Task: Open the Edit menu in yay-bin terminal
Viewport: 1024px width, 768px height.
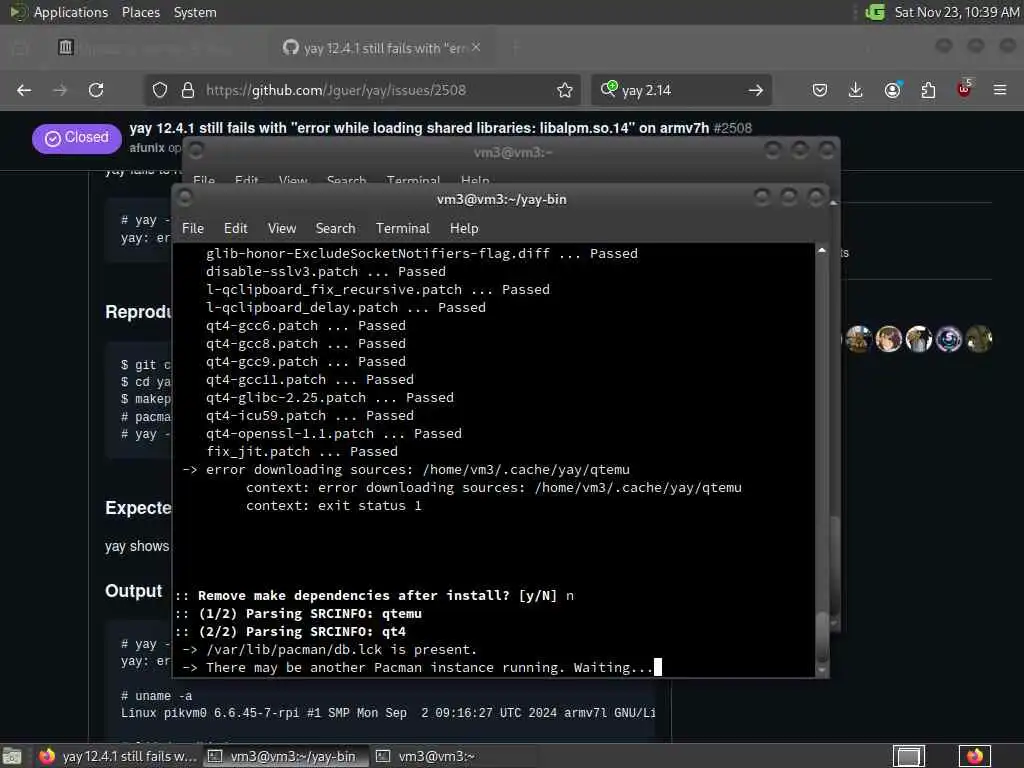Action: pos(236,229)
